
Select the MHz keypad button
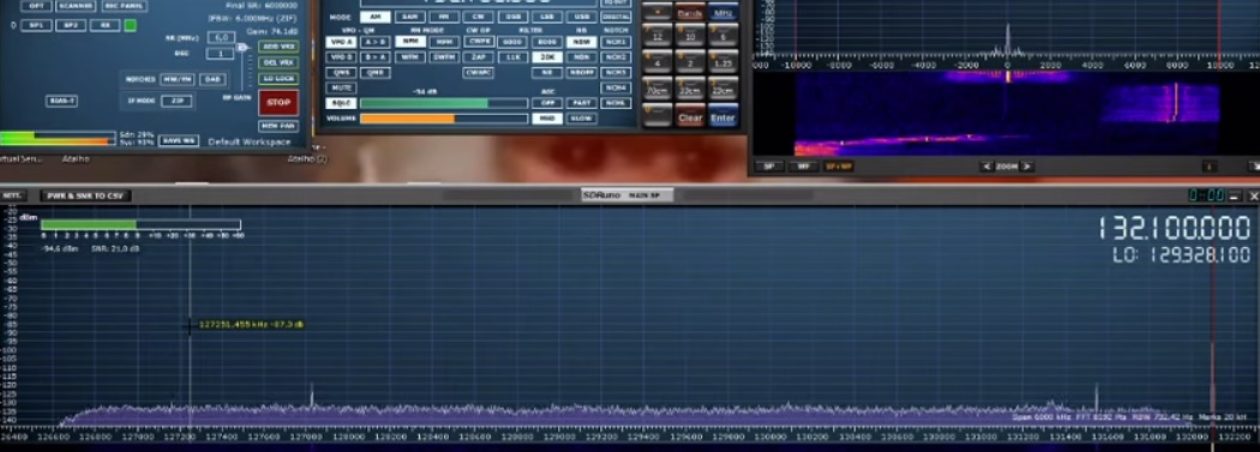pos(723,13)
